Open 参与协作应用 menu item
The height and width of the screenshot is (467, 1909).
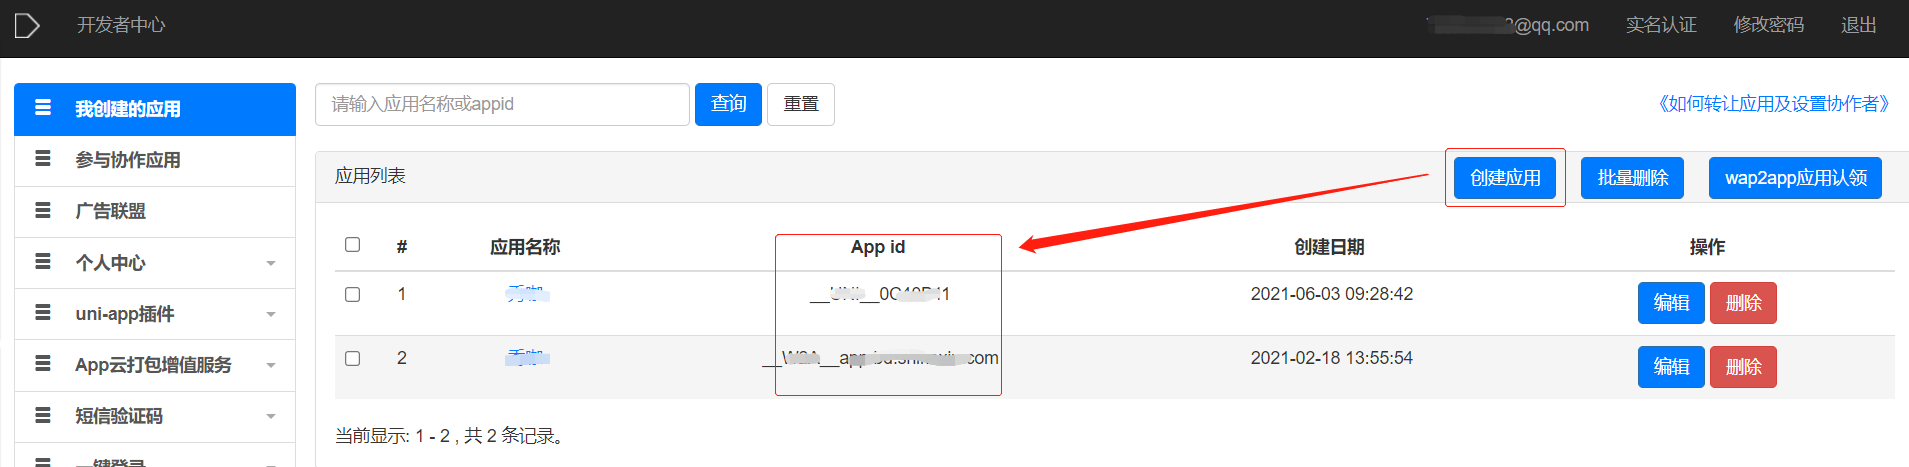[155, 160]
